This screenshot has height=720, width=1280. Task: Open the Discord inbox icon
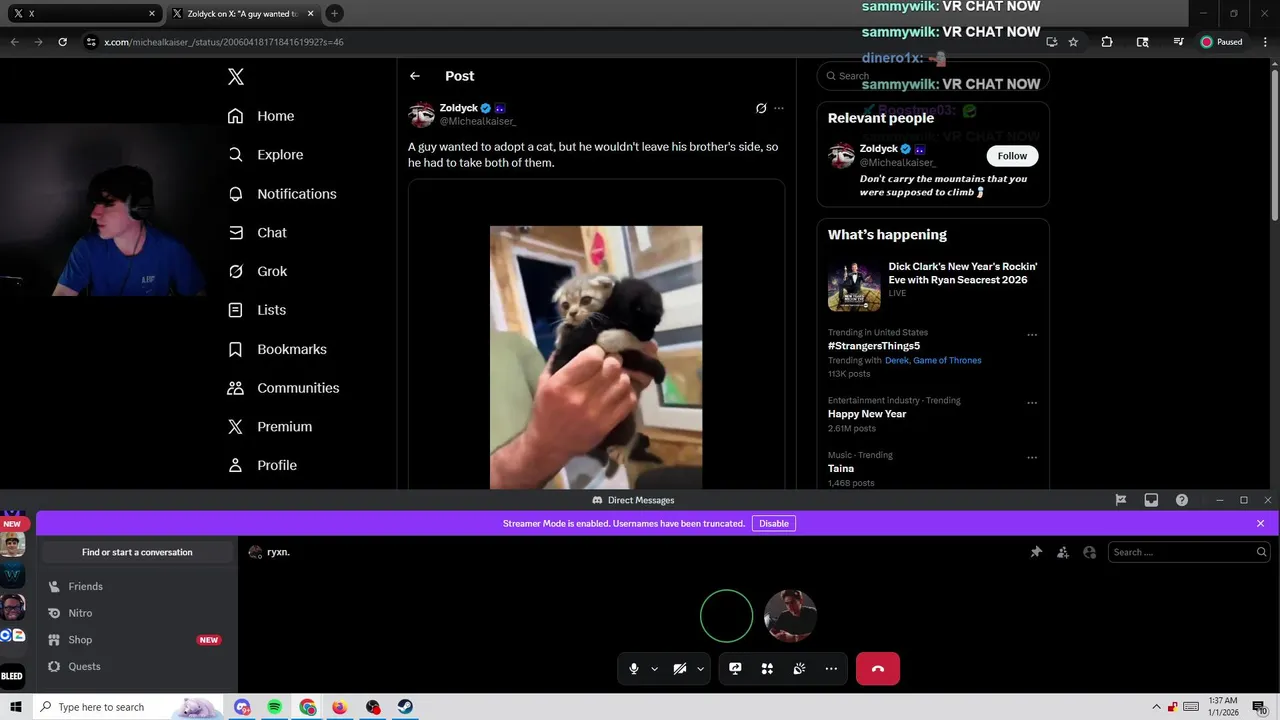tap(1151, 500)
